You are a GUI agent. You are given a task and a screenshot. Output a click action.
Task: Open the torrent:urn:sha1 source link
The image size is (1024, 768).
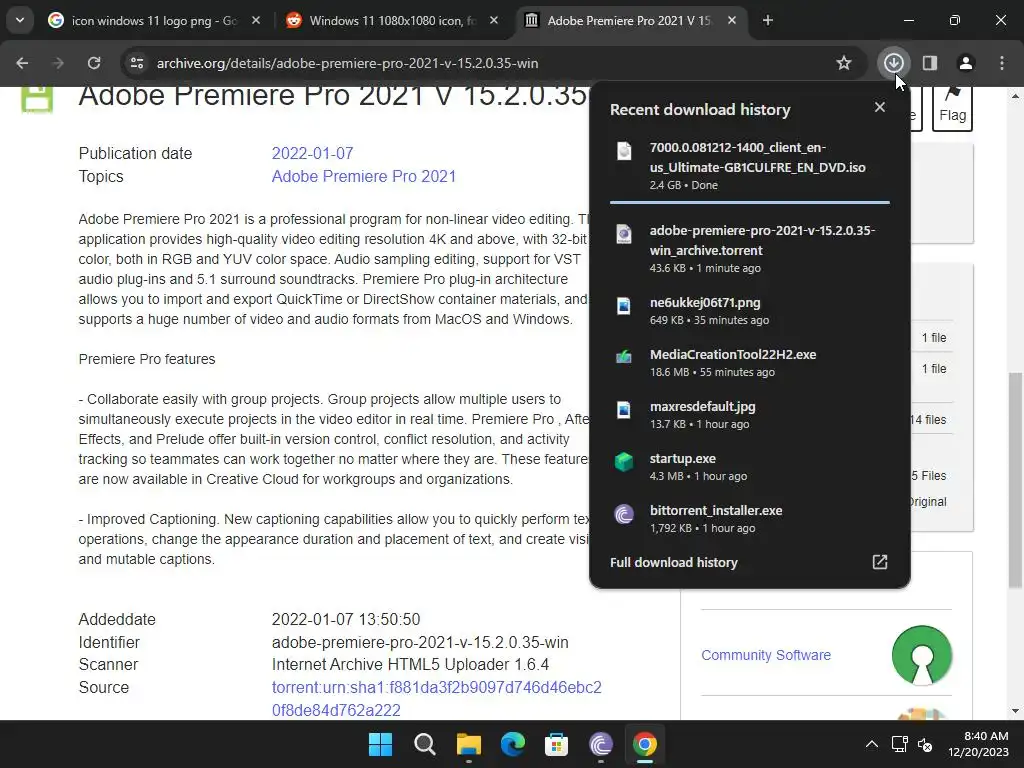(436, 699)
